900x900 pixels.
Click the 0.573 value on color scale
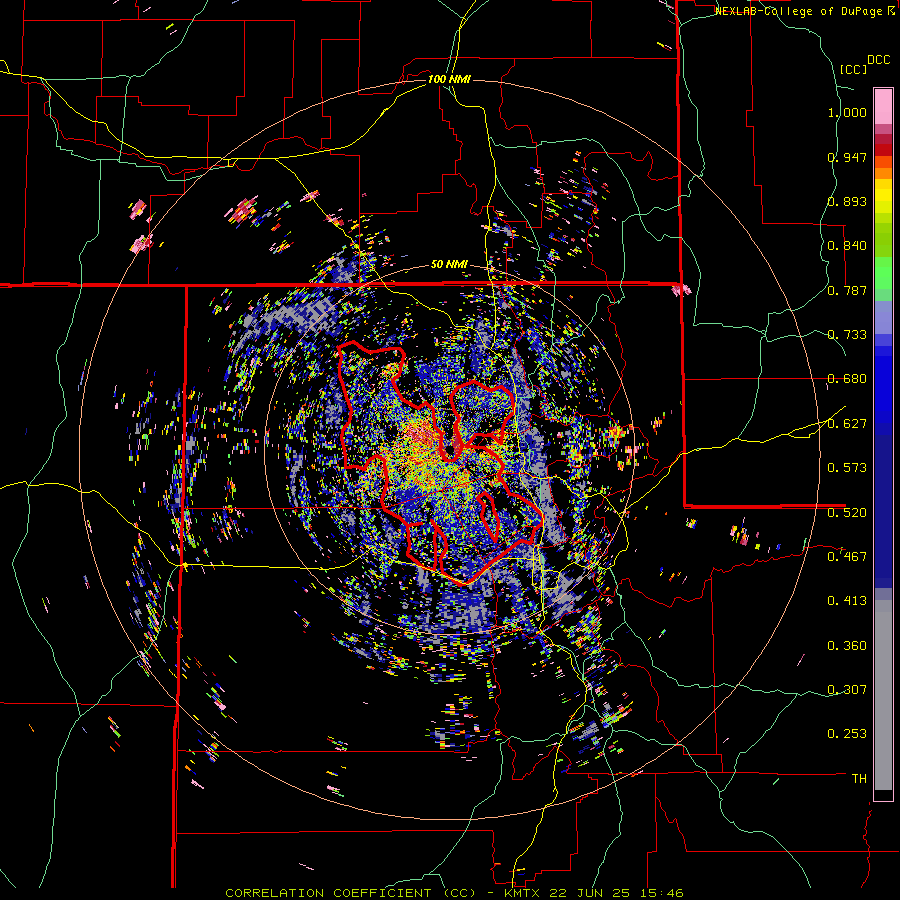(x=847, y=468)
